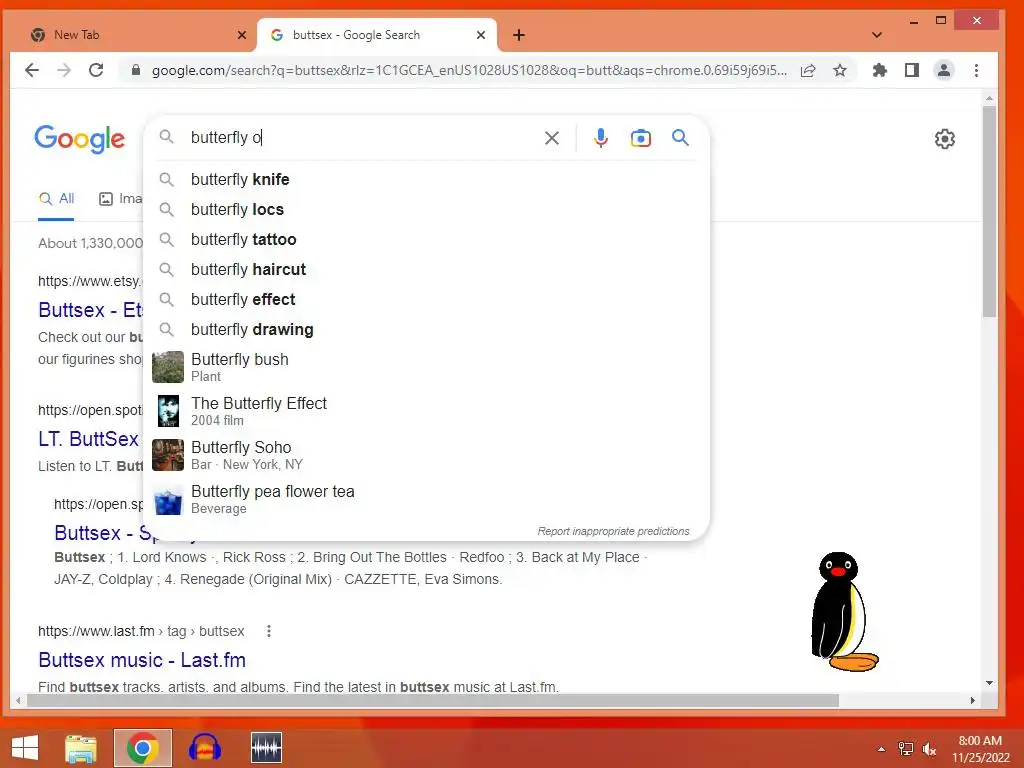Show hidden system tray icons
Screen dimensions: 1024x768
[x=881, y=749]
